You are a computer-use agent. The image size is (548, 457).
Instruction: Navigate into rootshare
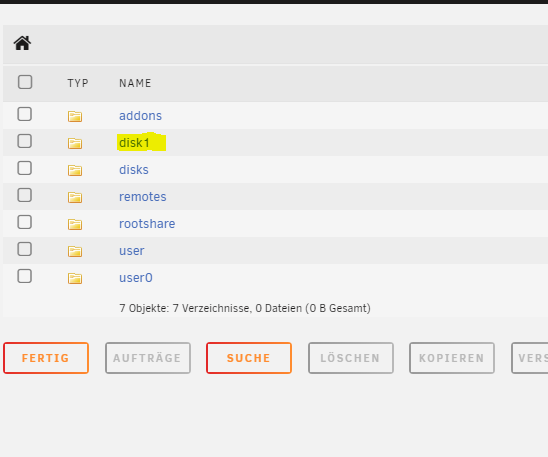pos(147,224)
